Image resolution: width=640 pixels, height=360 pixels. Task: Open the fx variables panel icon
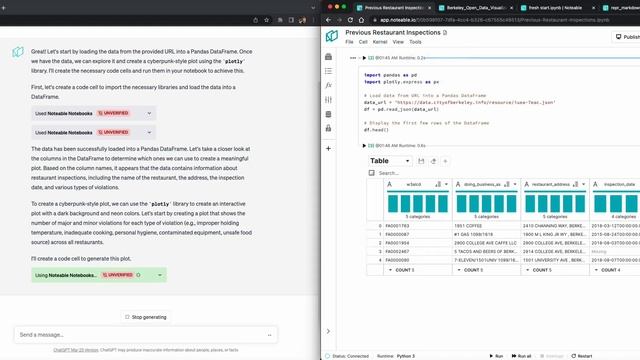coord(329,85)
